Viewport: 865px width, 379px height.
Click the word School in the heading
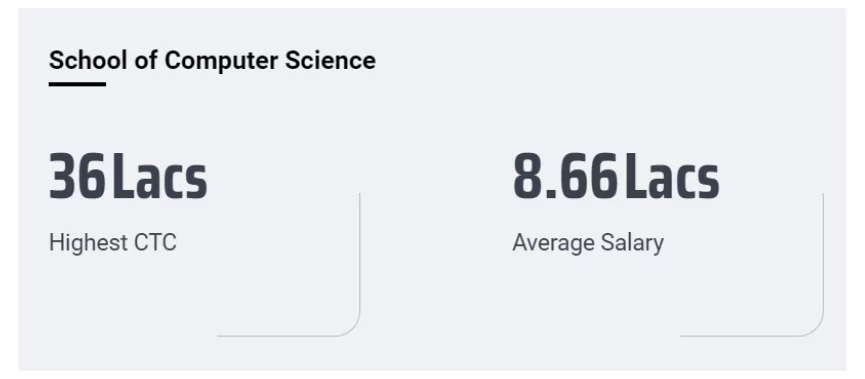click(x=88, y=60)
